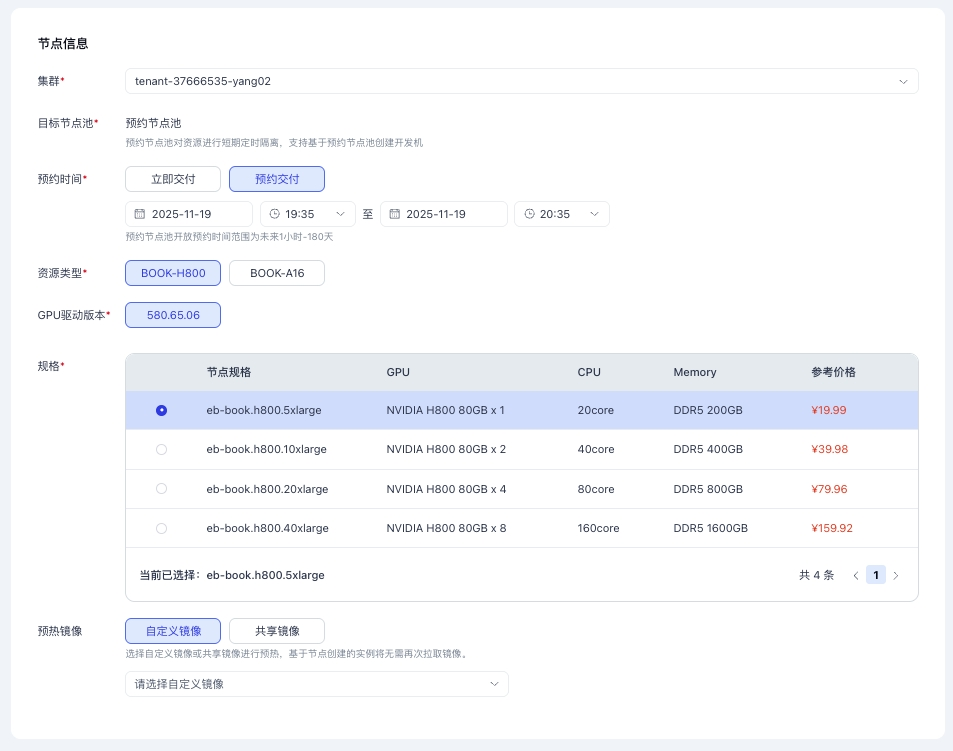The width and height of the screenshot is (953, 751).
Task: Click the clock icon beside 20:35
Action: click(529, 214)
